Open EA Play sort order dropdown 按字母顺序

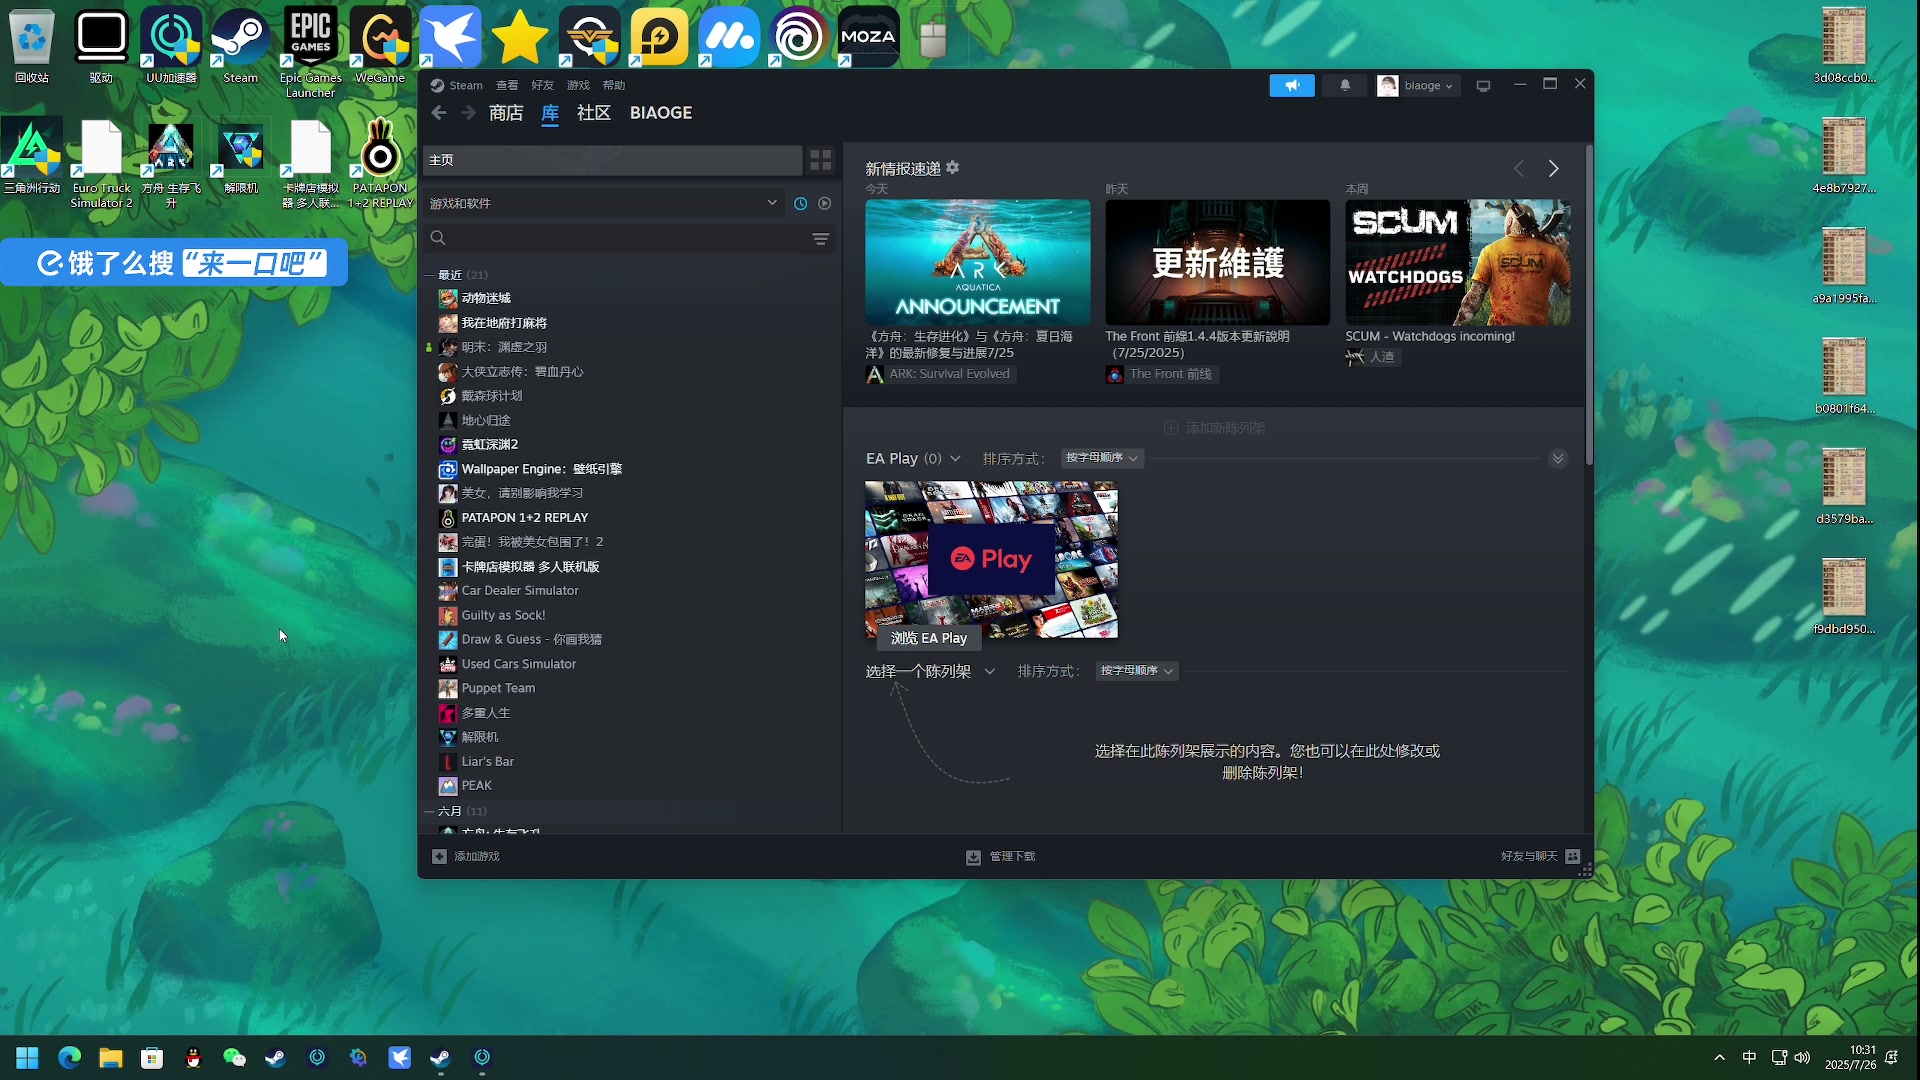[x=1102, y=458]
